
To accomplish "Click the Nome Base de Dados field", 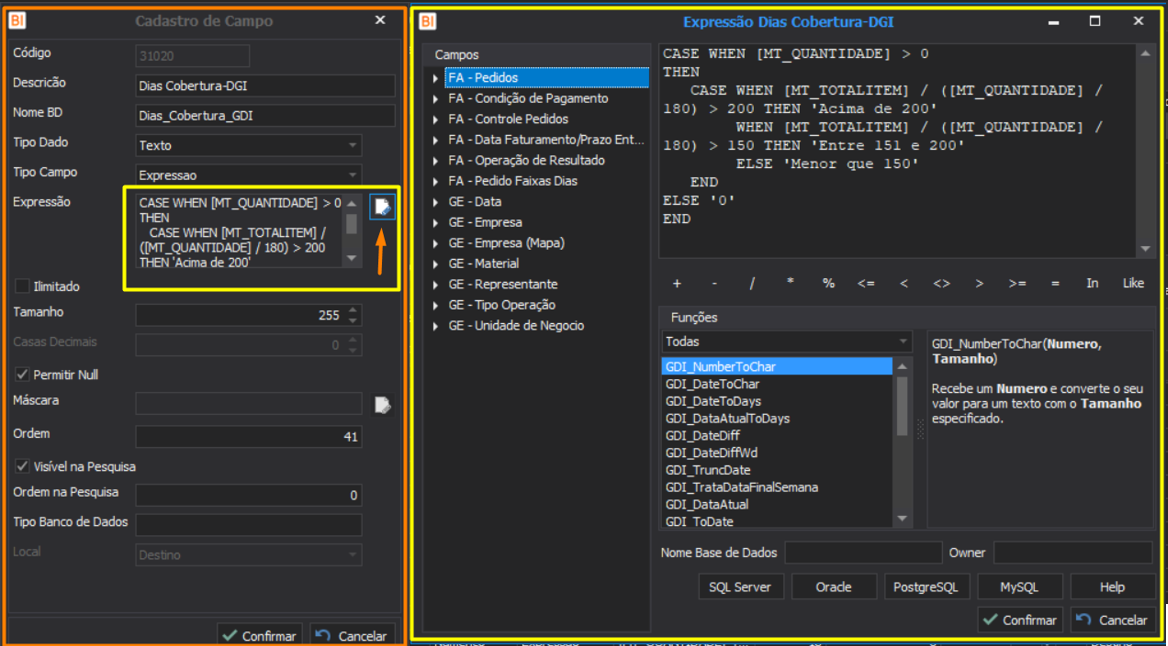I will [863, 553].
